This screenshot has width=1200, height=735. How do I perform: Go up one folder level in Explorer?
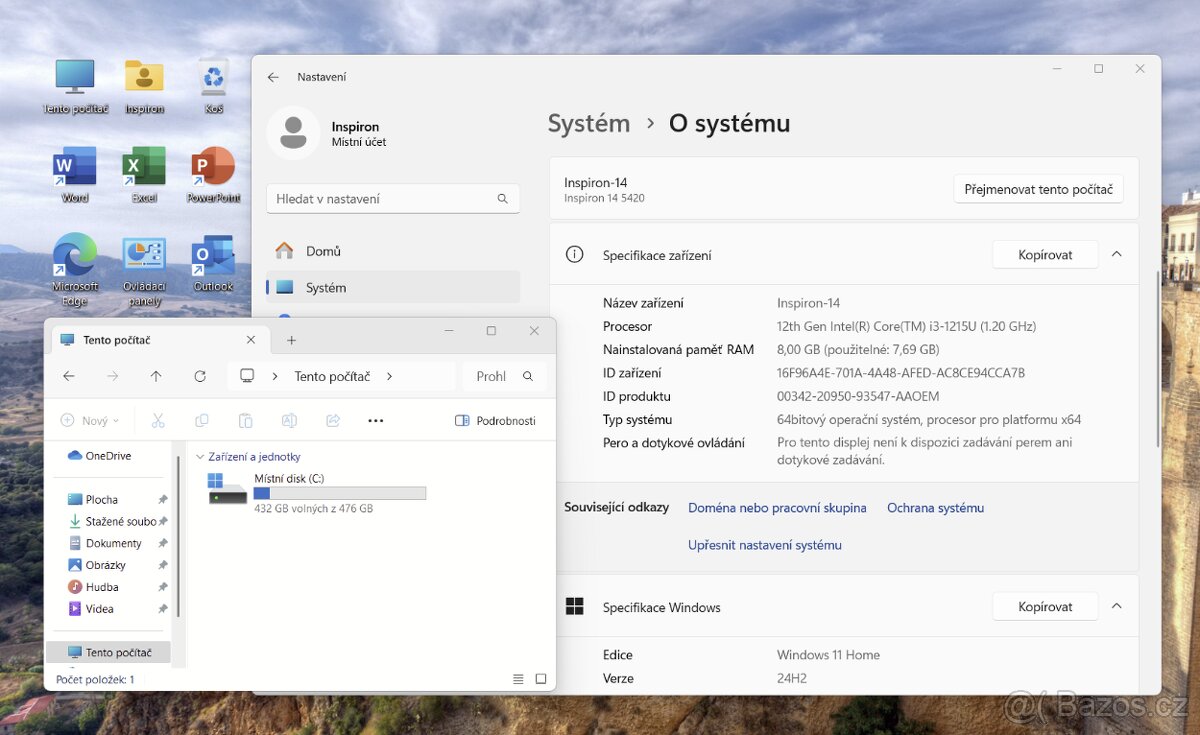156,376
